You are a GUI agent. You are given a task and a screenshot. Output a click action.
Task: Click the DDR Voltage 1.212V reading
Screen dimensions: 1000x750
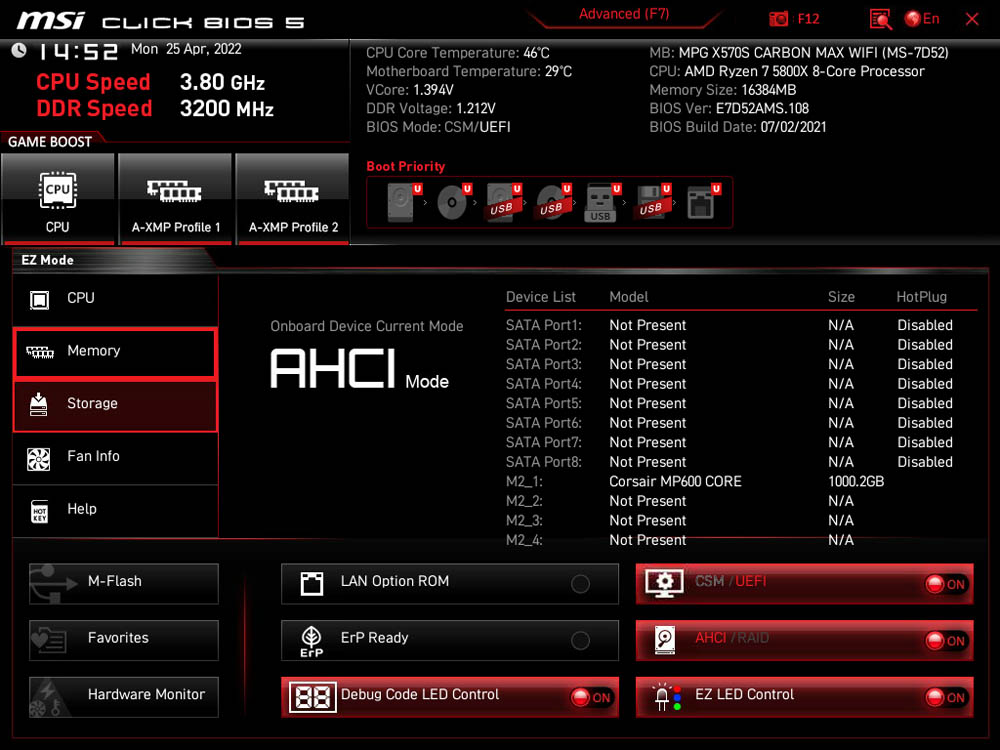point(430,108)
